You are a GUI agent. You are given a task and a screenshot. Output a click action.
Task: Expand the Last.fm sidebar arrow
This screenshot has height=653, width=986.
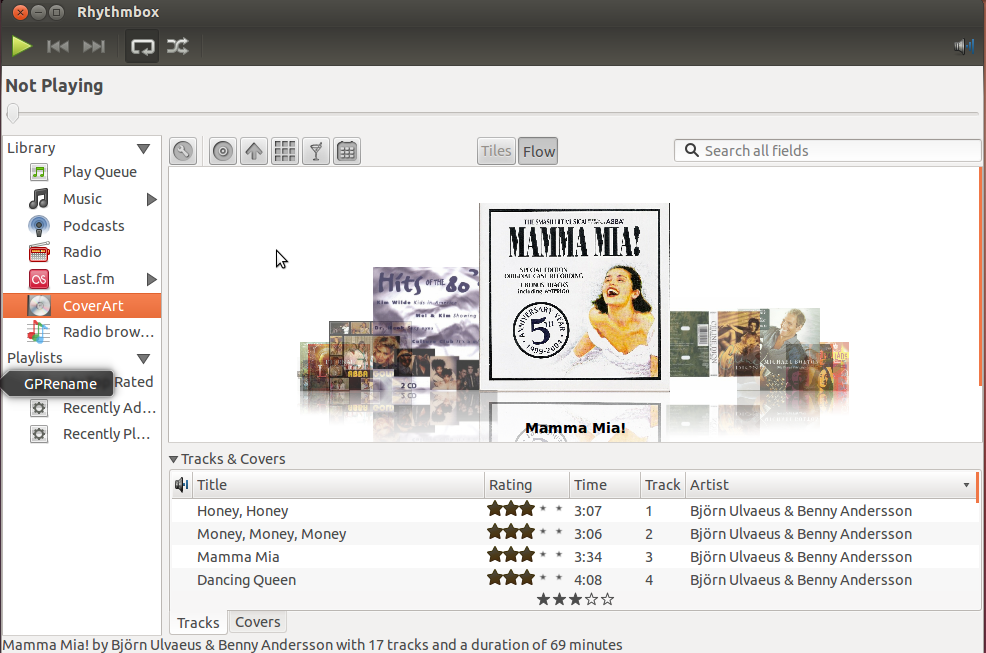[151, 279]
